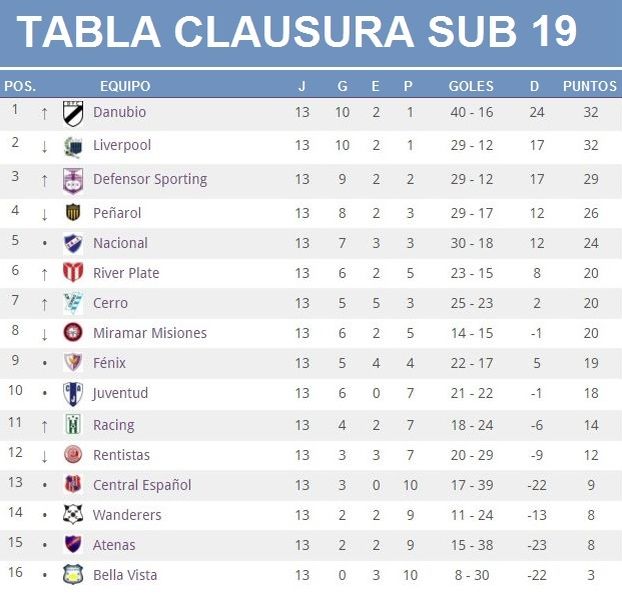This screenshot has height=599, width=622.
Task: Click the Peñarol yellow-black shield icon
Action: pyautogui.click(x=73, y=212)
